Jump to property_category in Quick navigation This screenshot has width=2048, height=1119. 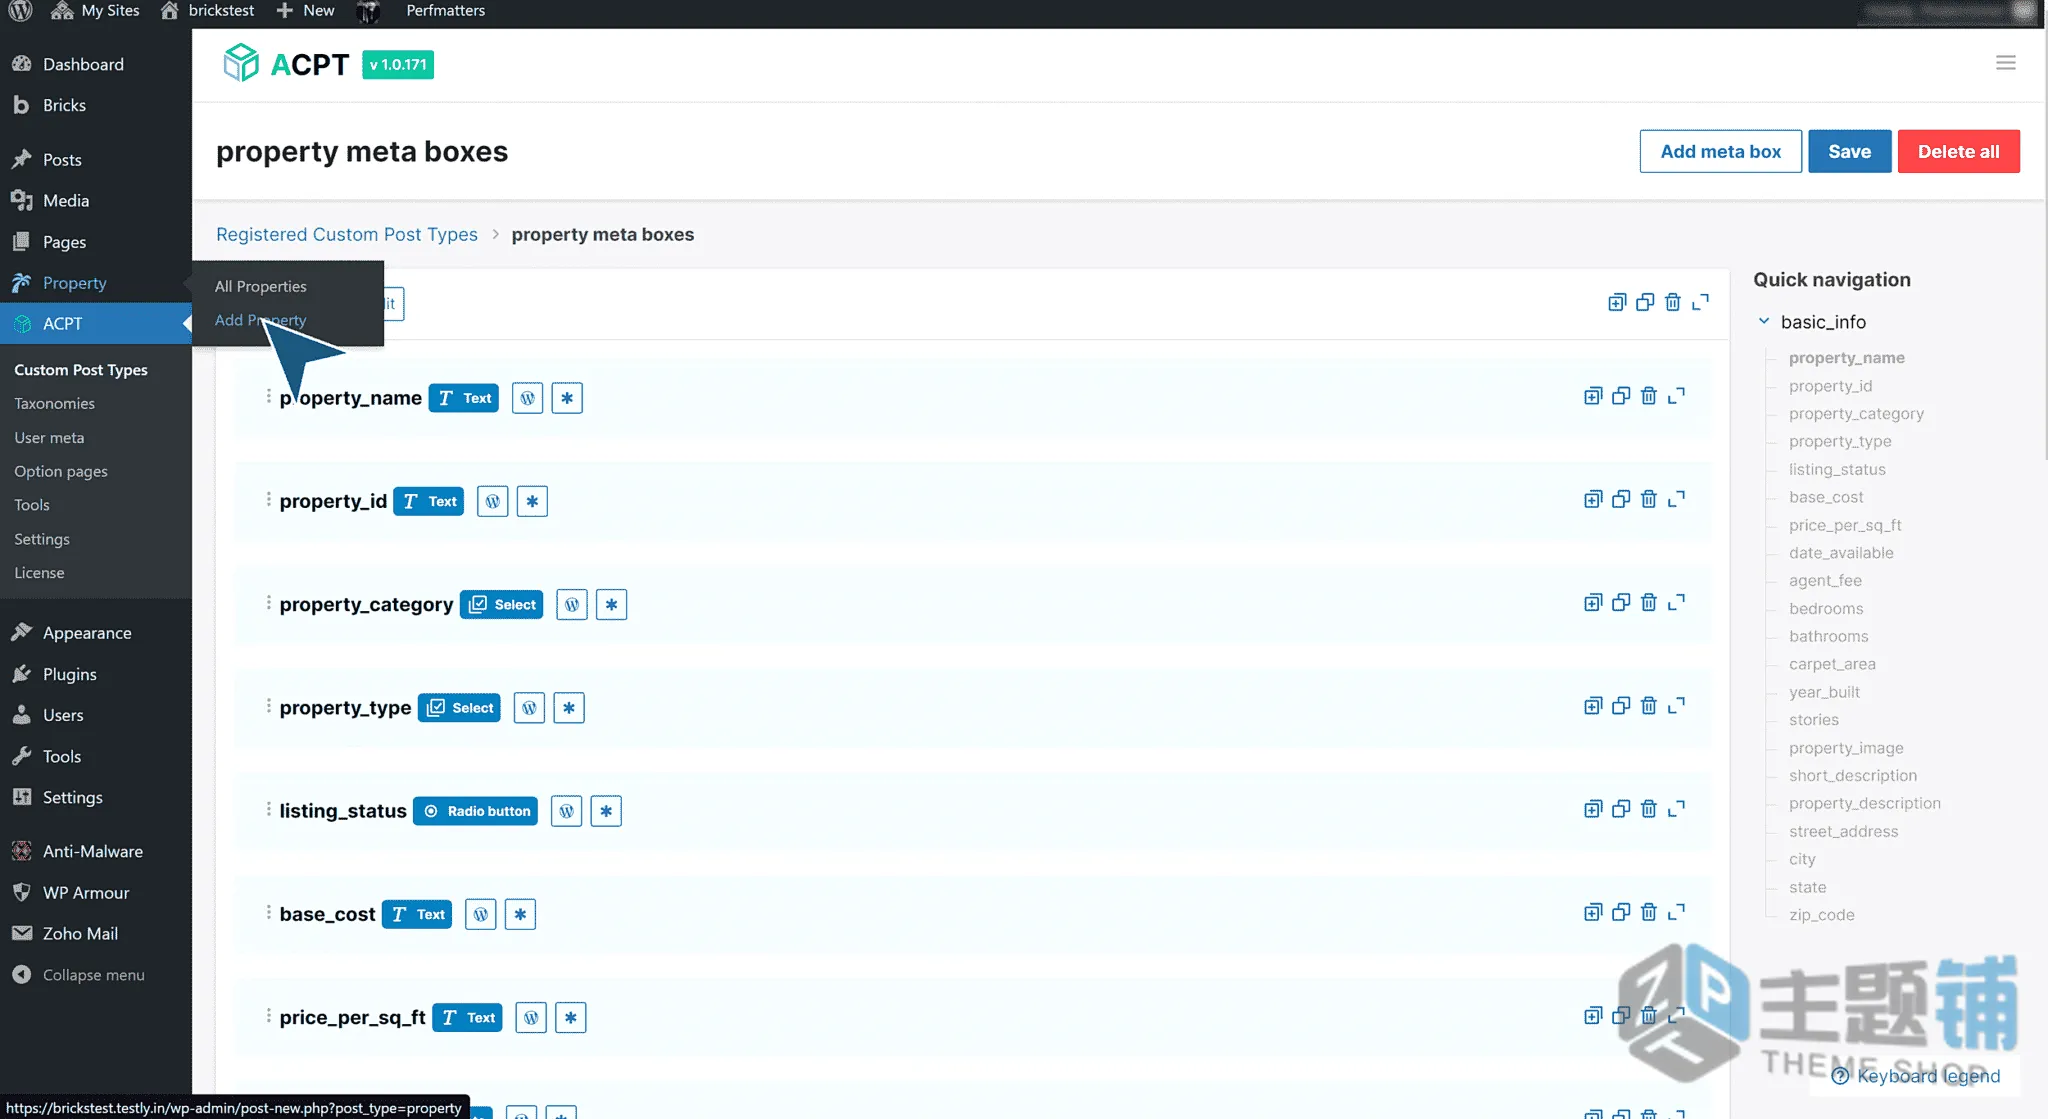[x=1856, y=414]
